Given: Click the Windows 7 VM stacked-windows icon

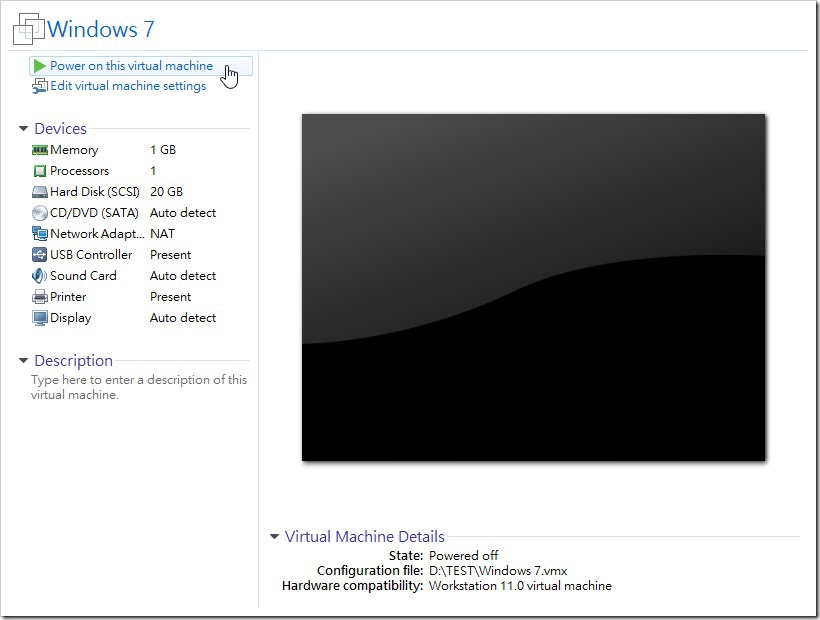Looking at the screenshot, I should pyautogui.click(x=29, y=29).
